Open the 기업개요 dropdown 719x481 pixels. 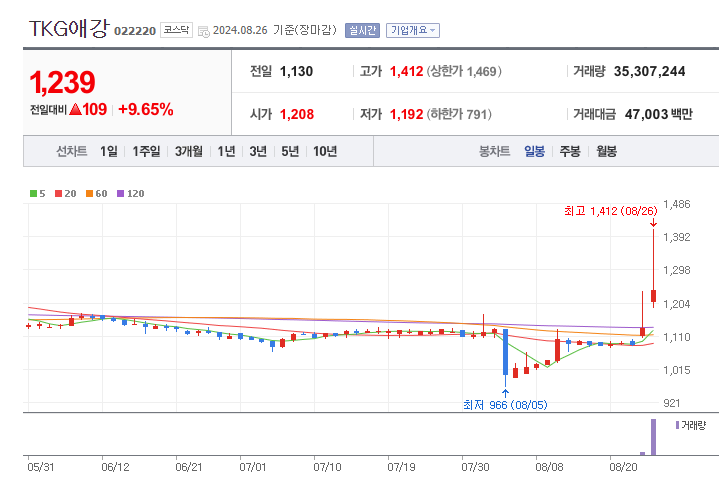click(413, 30)
